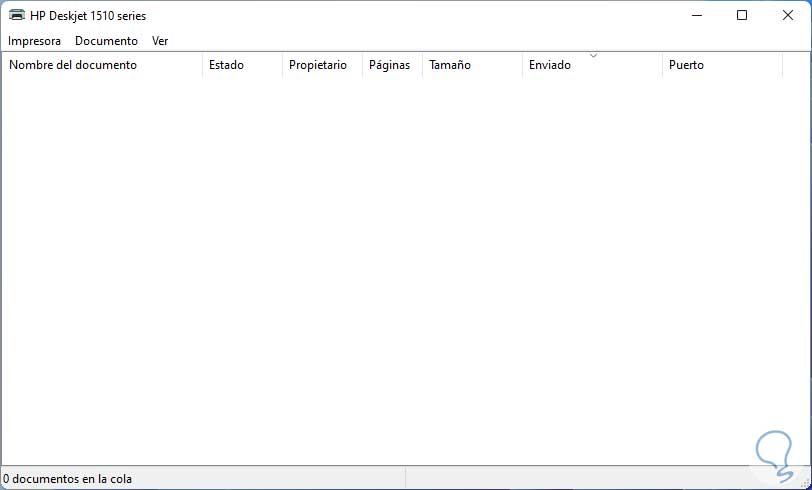Maximize the printer queue window

pyautogui.click(x=742, y=16)
